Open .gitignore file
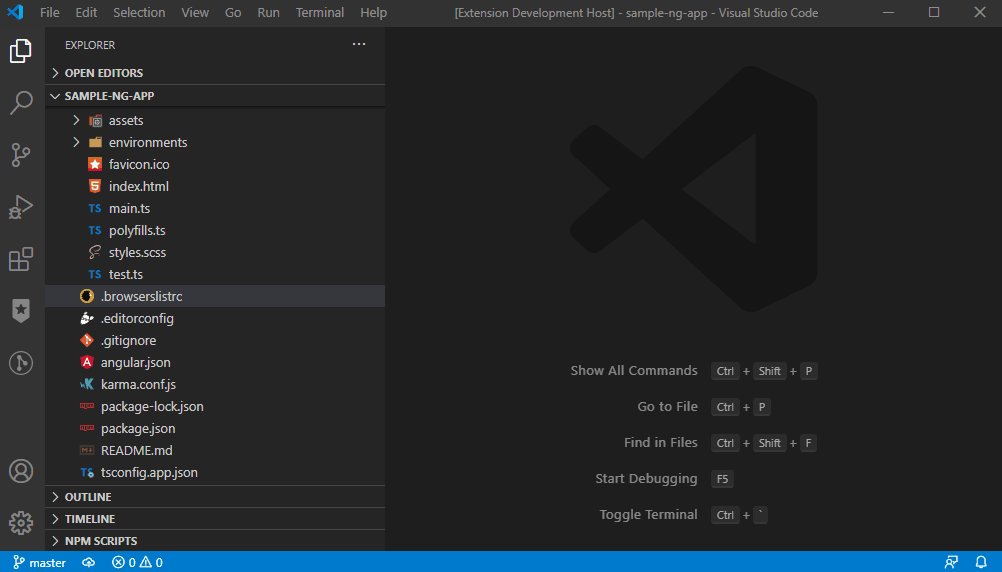The image size is (1002, 572). point(215,341)
